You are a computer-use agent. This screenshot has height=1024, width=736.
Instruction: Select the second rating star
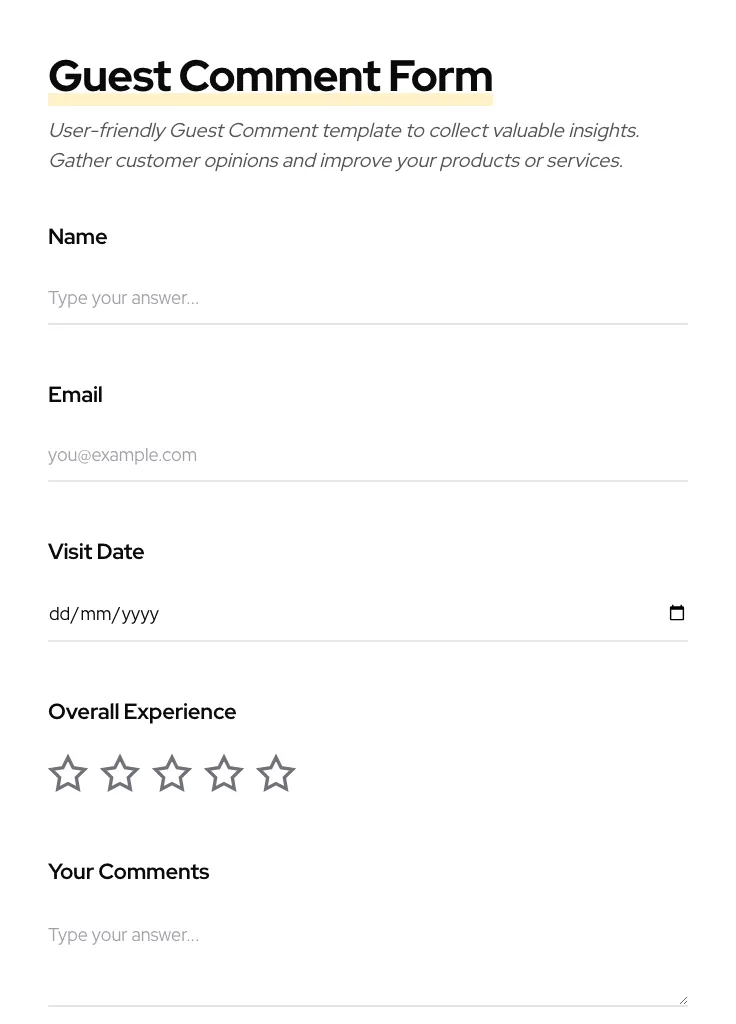coord(120,774)
